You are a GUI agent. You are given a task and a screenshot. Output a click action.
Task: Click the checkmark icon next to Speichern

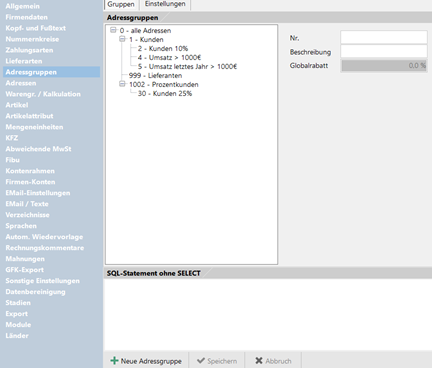[x=201, y=361]
